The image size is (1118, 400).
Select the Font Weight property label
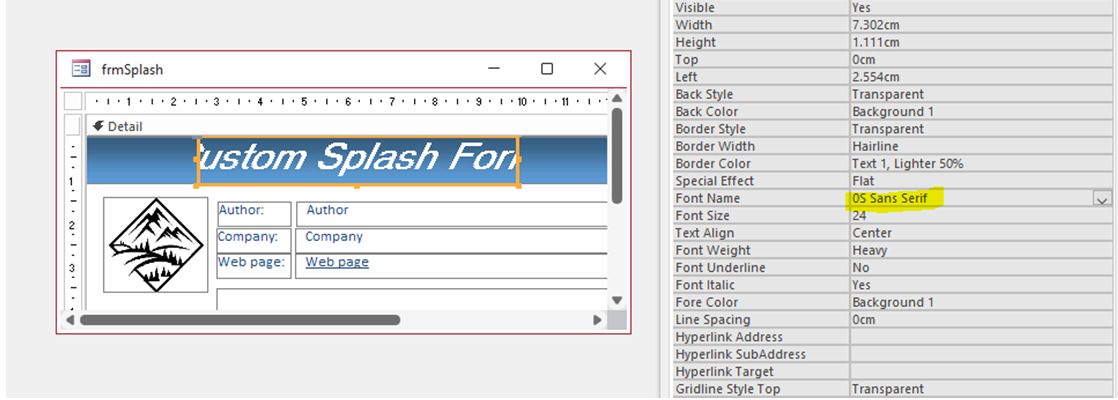[712, 250]
